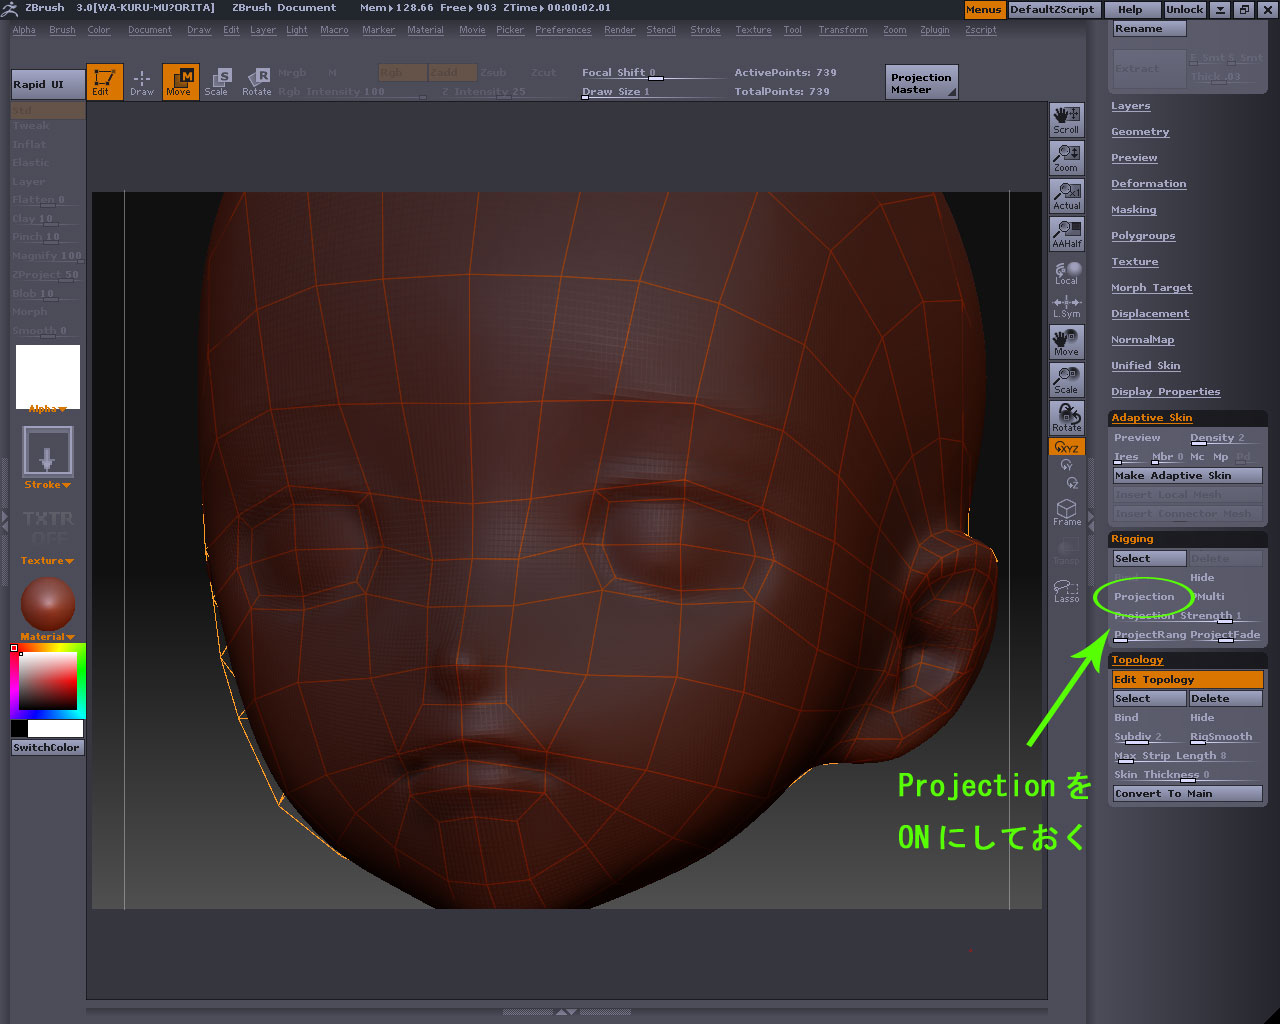
Task: Click the Zoom canvas icon
Action: (x=1066, y=157)
